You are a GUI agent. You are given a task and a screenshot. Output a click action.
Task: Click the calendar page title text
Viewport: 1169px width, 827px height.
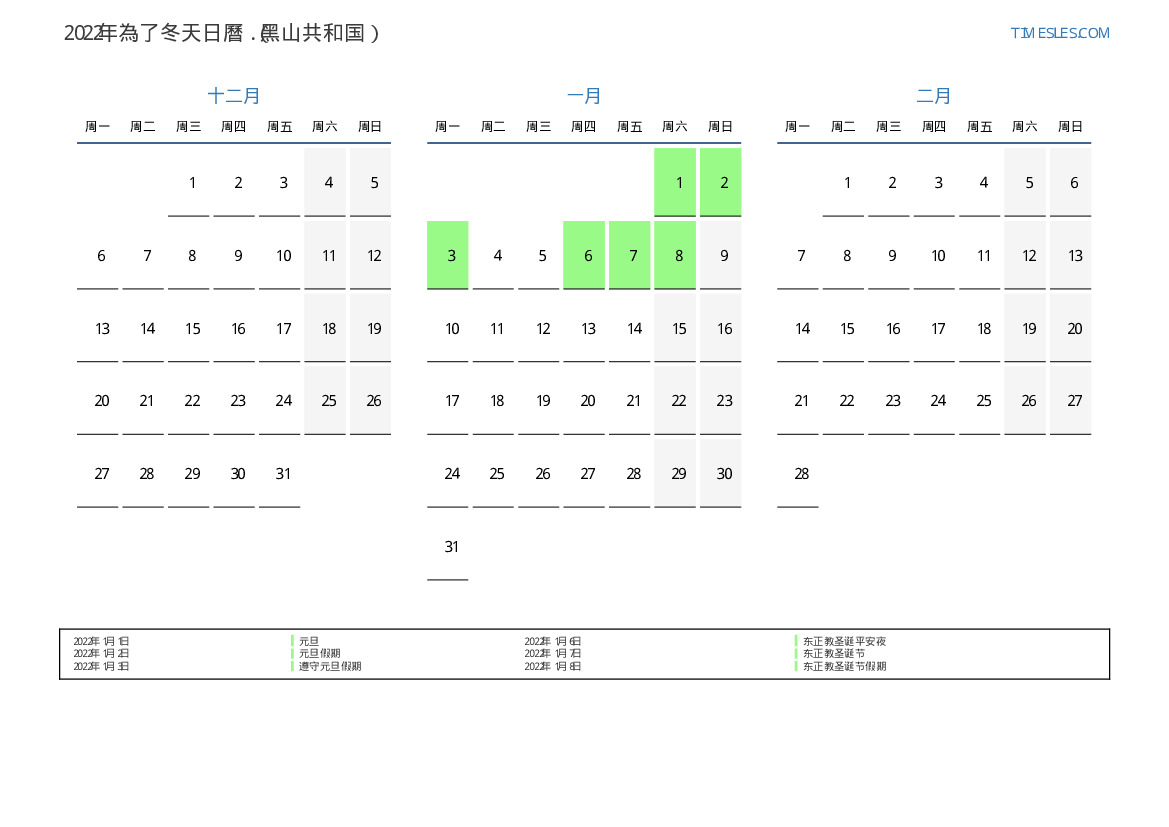222,33
